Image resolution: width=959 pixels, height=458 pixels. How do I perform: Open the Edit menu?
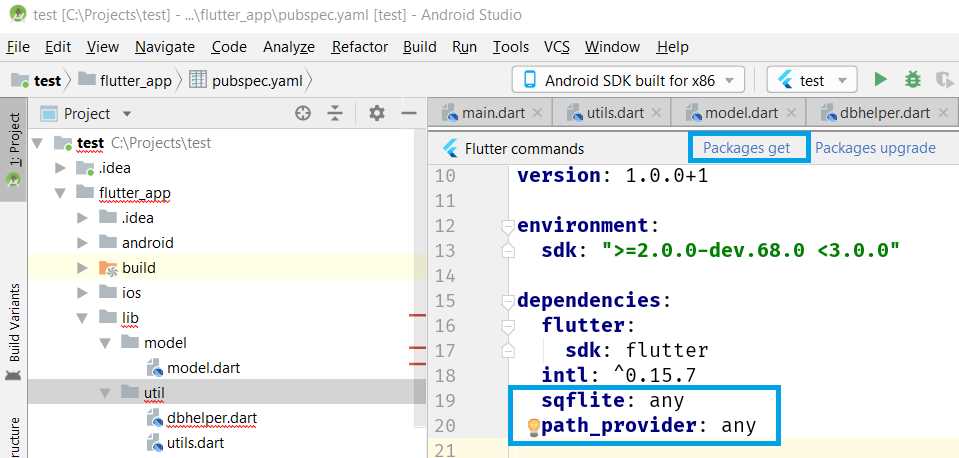[x=58, y=47]
